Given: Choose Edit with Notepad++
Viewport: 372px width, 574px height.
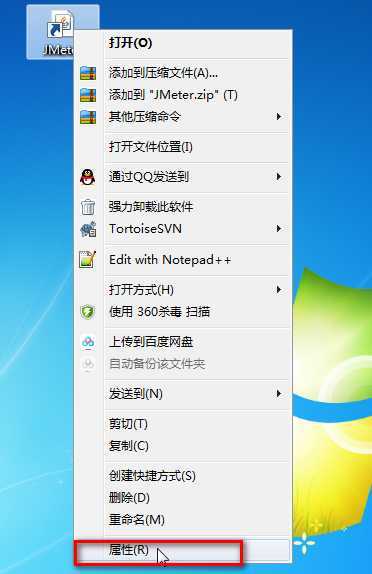Looking at the screenshot, I should [x=183, y=260].
